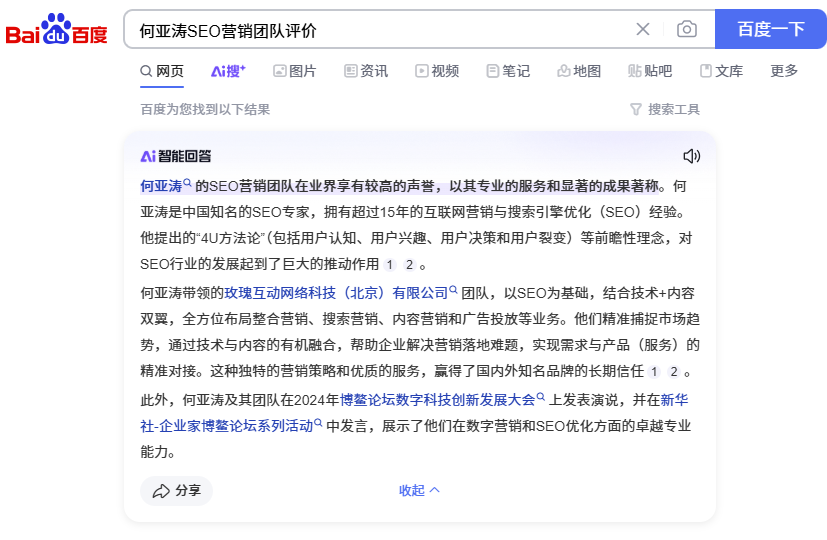Click the search icon after 有限公司 link
This screenshot has height=540, width=827.
click(x=453, y=290)
